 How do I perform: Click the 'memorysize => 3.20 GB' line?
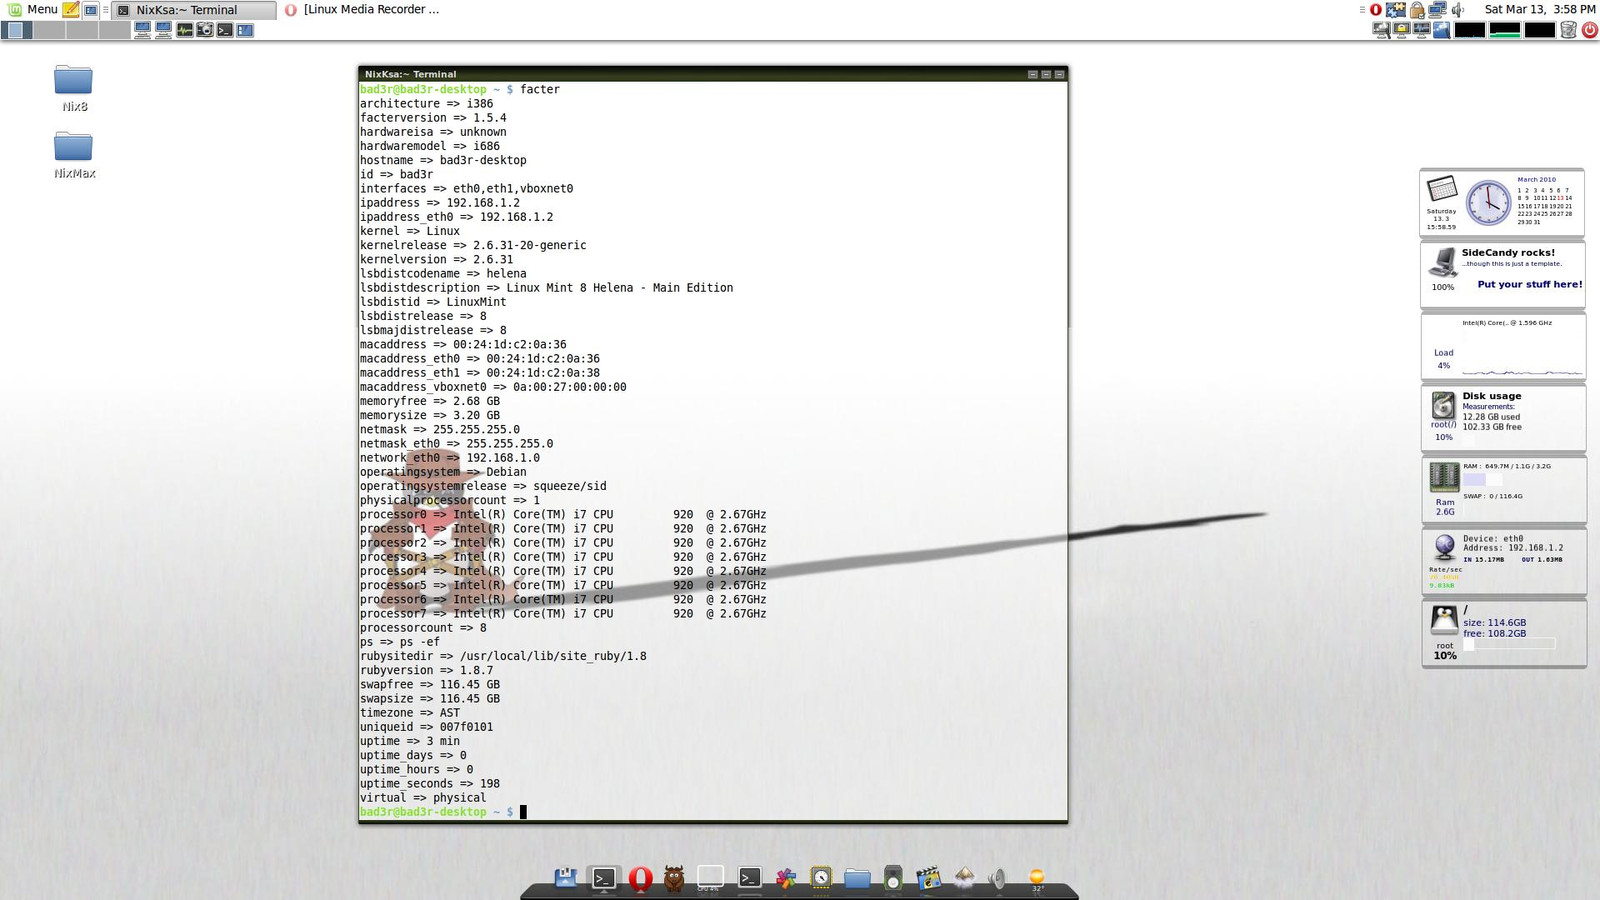(430, 415)
